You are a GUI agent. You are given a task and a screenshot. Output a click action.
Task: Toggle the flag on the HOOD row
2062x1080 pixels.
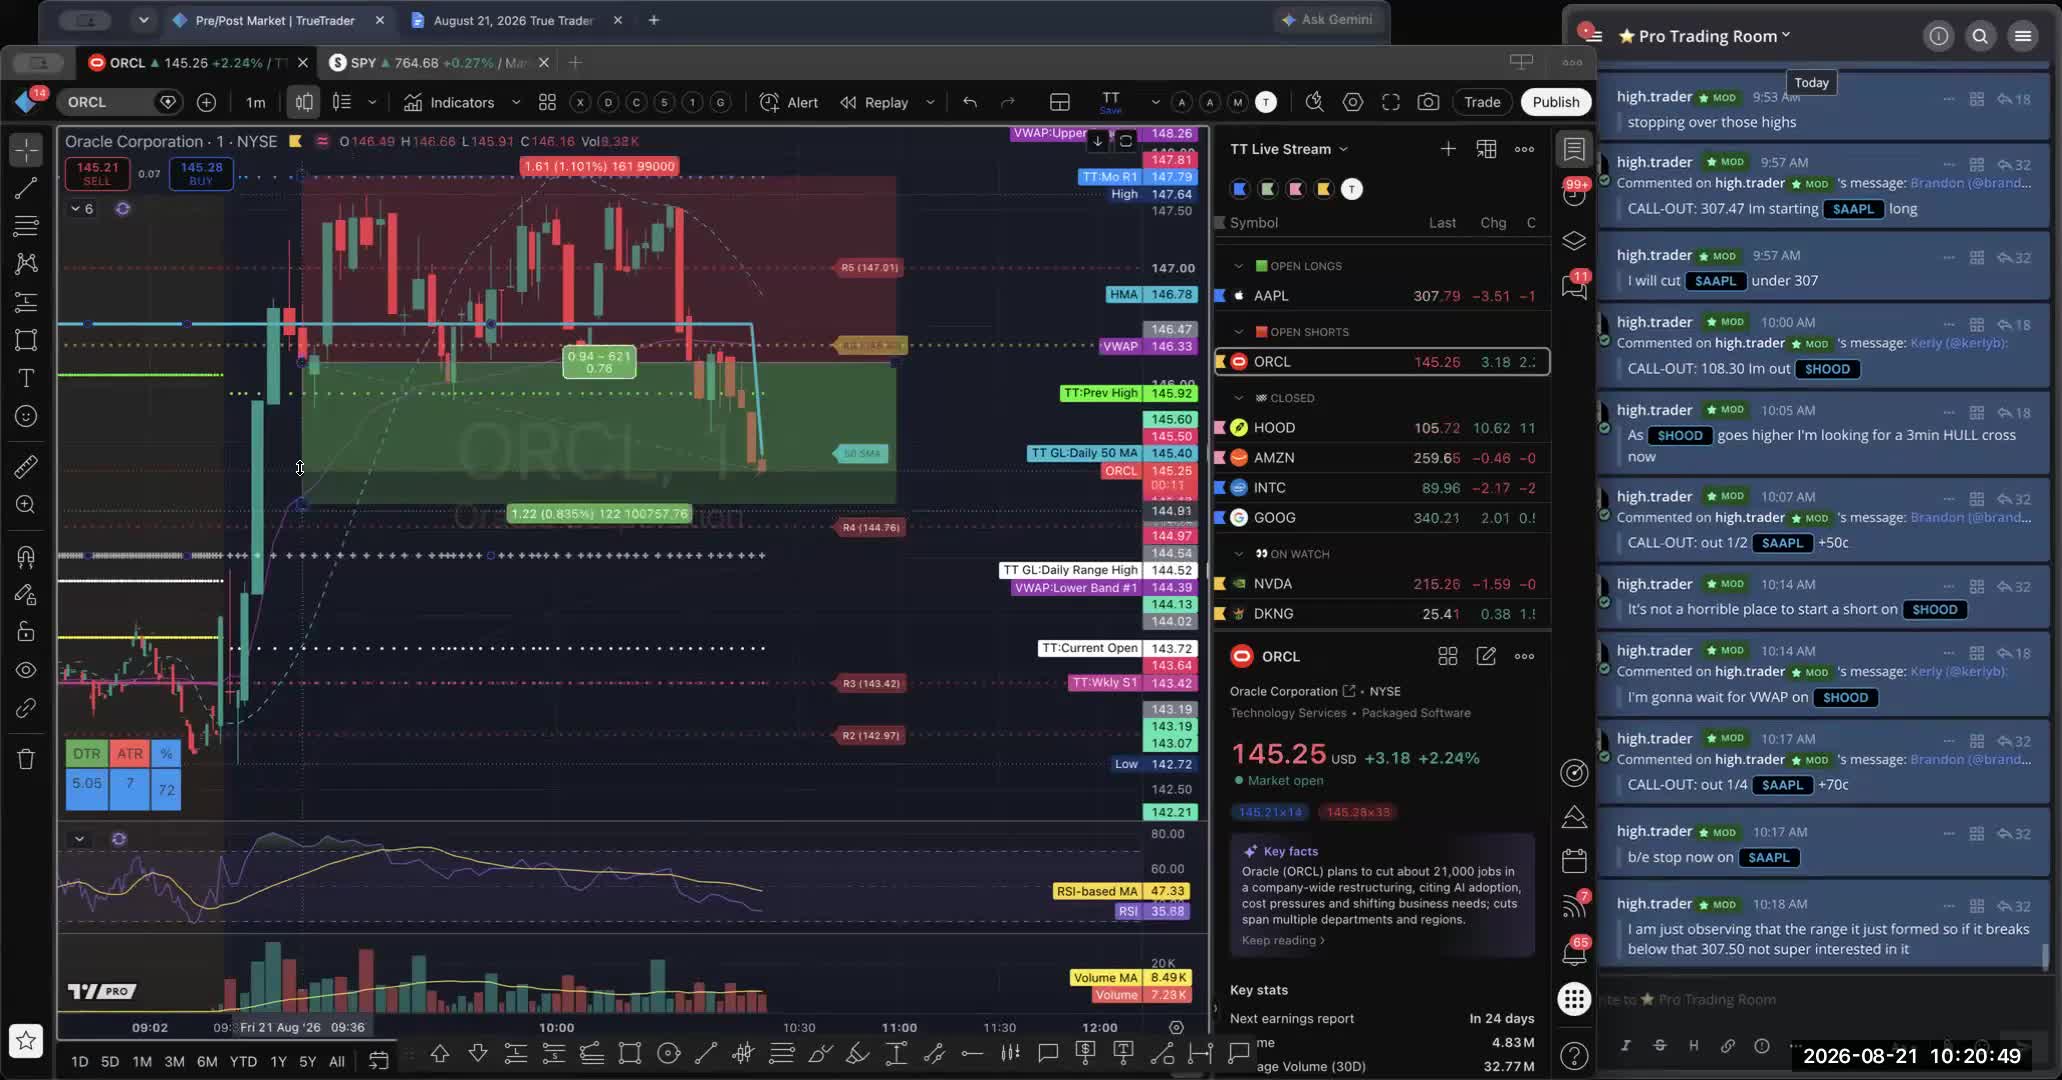coord(1220,428)
